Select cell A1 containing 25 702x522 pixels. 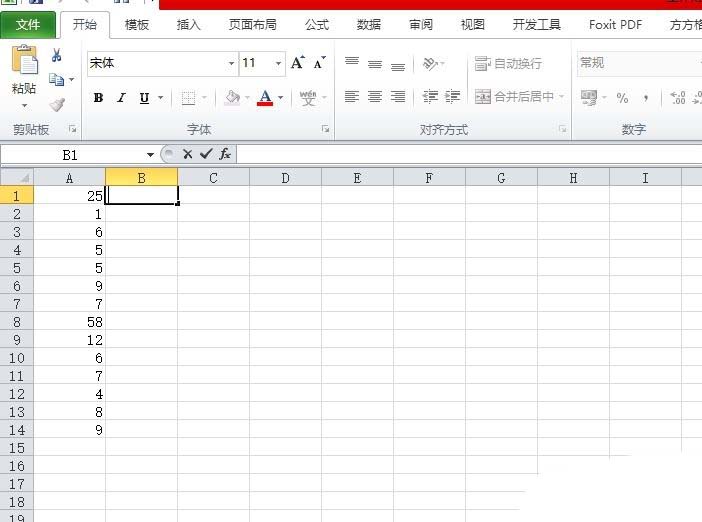[69, 196]
